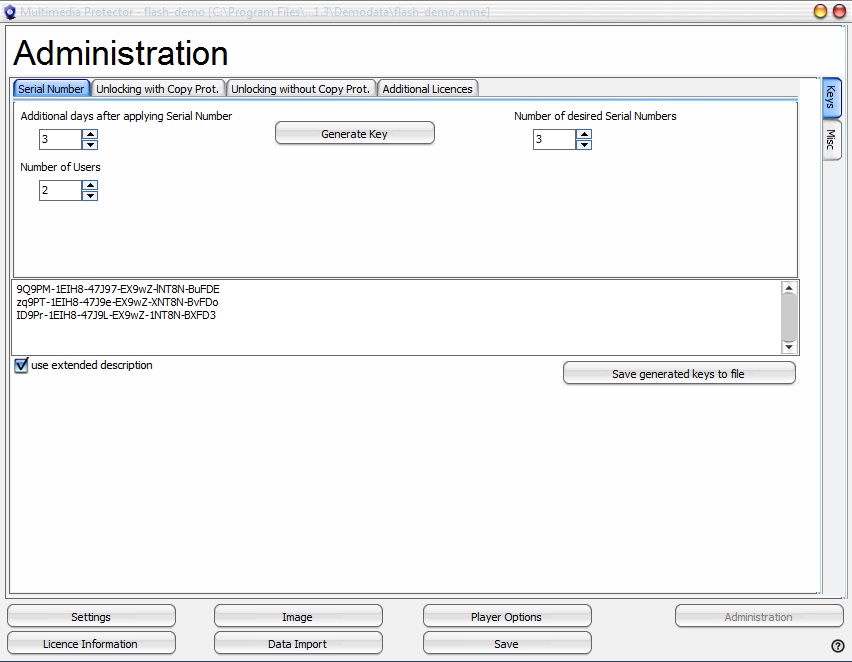Open the Additional Licences tab

(427, 89)
